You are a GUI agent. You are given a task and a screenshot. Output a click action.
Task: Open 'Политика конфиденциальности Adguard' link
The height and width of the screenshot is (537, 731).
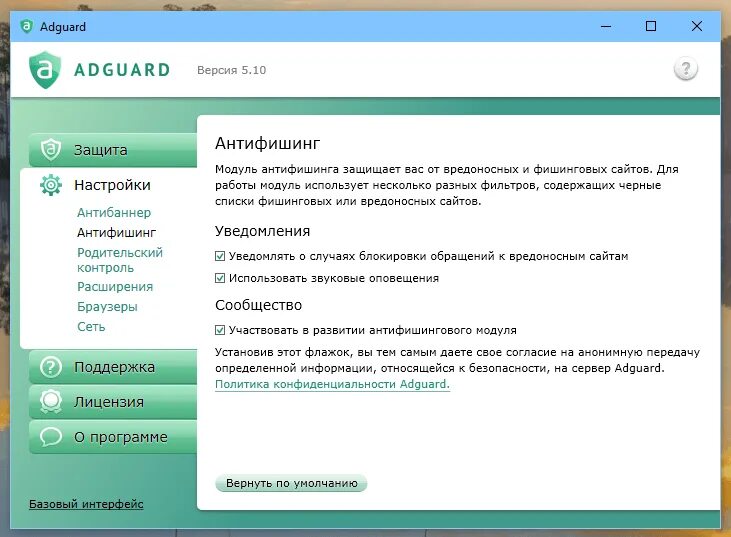(332, 384)
